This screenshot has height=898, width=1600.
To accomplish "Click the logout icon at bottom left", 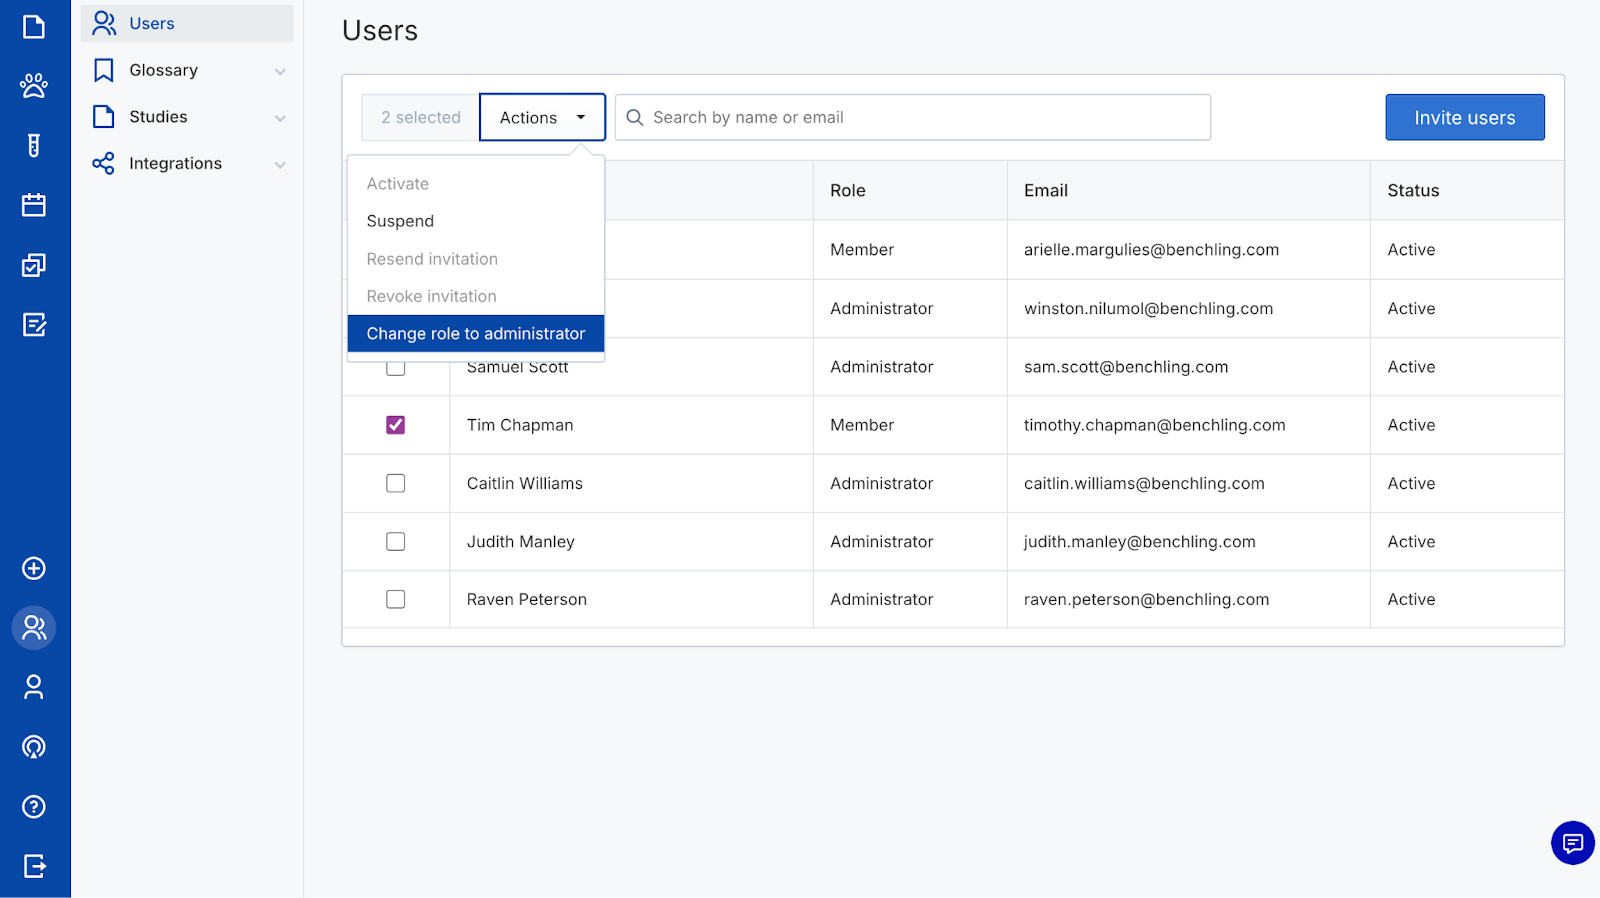I will point(34,866).
